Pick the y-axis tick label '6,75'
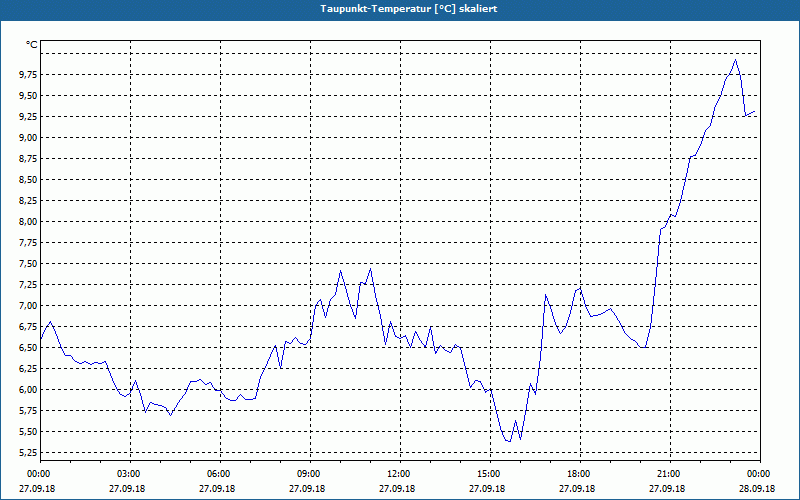 (x=28, y=327)
